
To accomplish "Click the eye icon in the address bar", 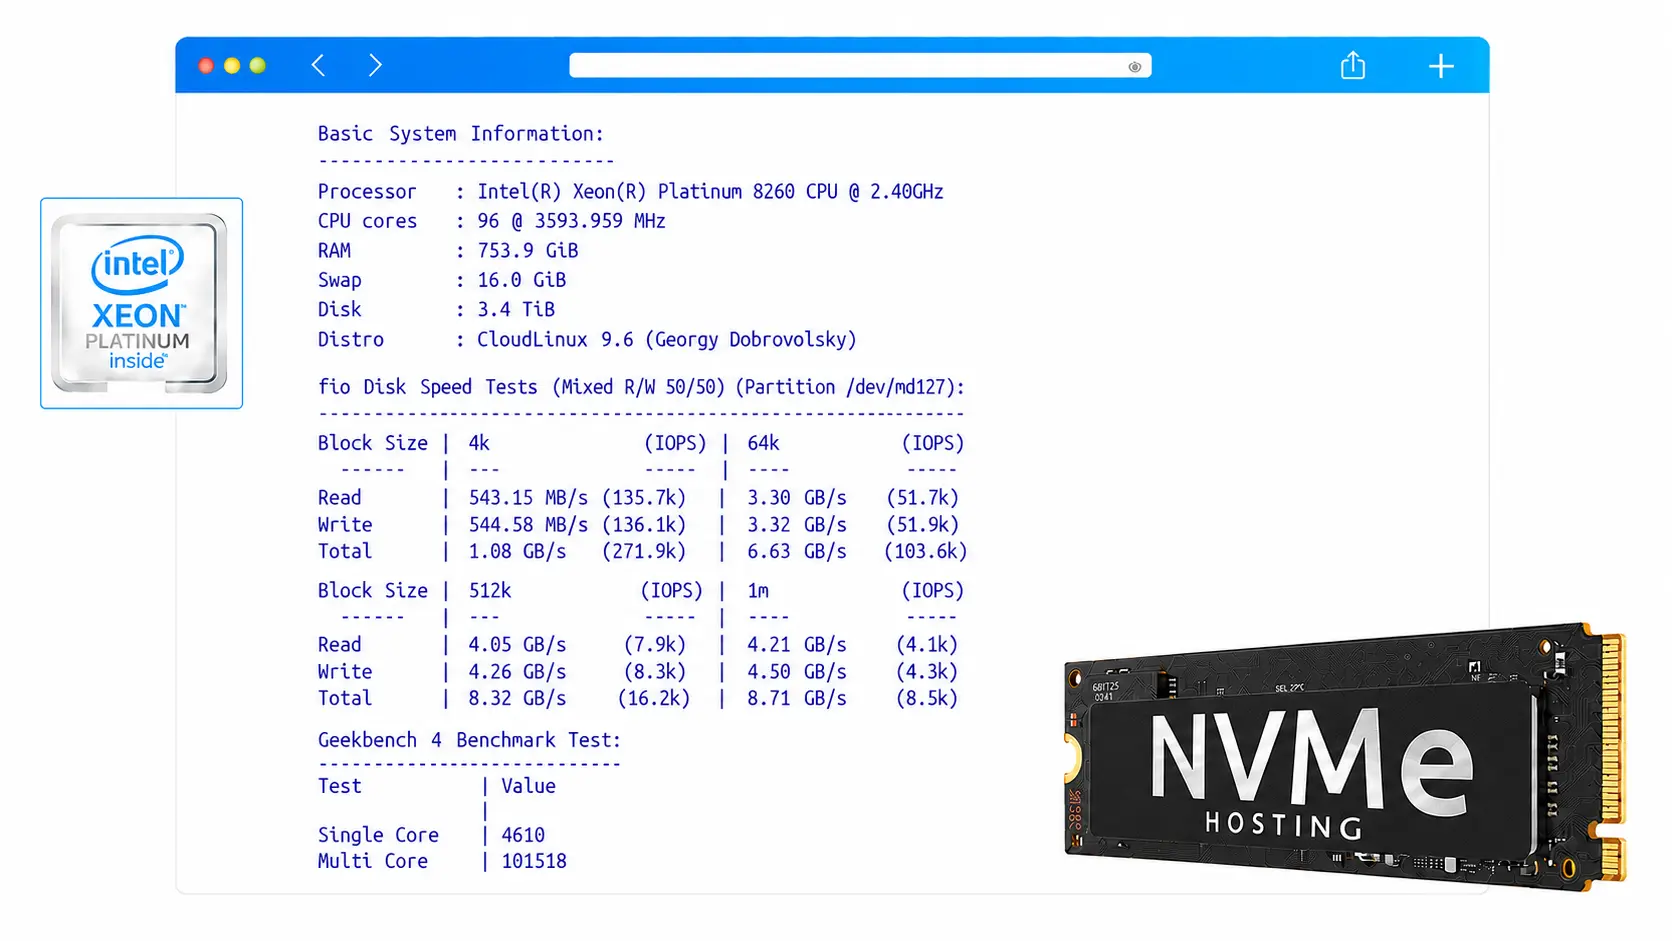I will pos(1134,67).
